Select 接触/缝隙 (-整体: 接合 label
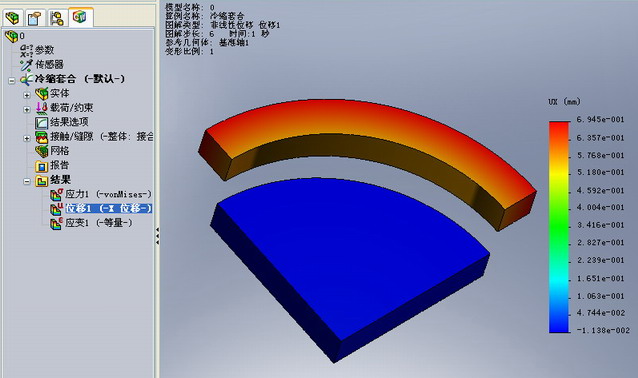This screenshot has width=638, height=378. [102, 136]
